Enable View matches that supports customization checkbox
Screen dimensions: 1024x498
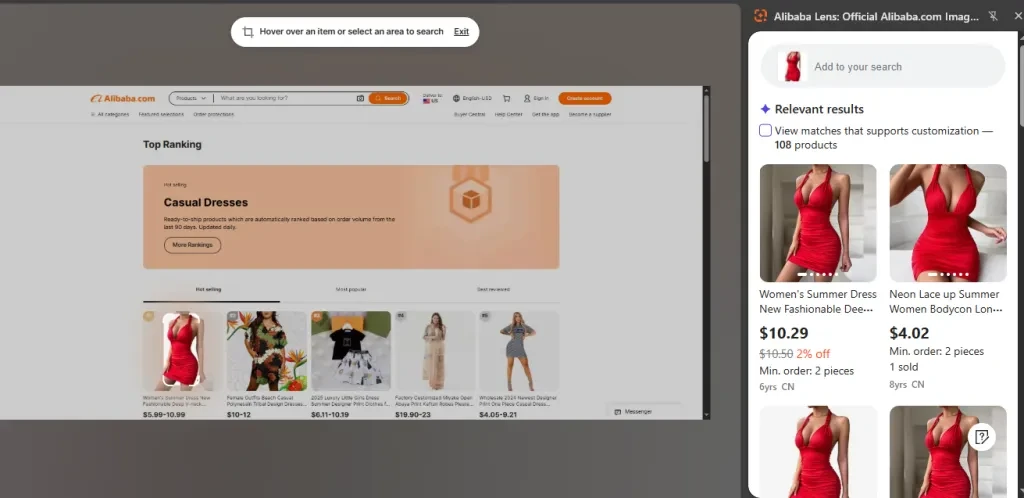(765, 131)
